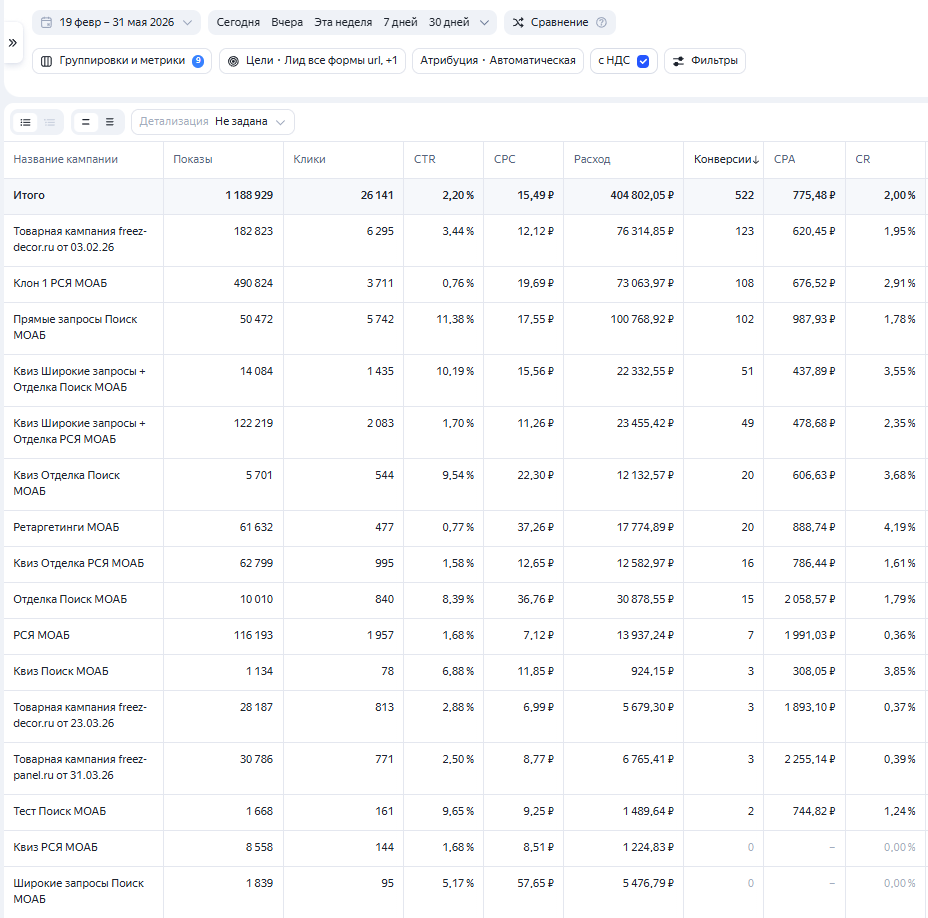The width and height of the screenshot is (928, 918).
Task: Click the calendar icon in date range
Action: click(x=46, y=22)
